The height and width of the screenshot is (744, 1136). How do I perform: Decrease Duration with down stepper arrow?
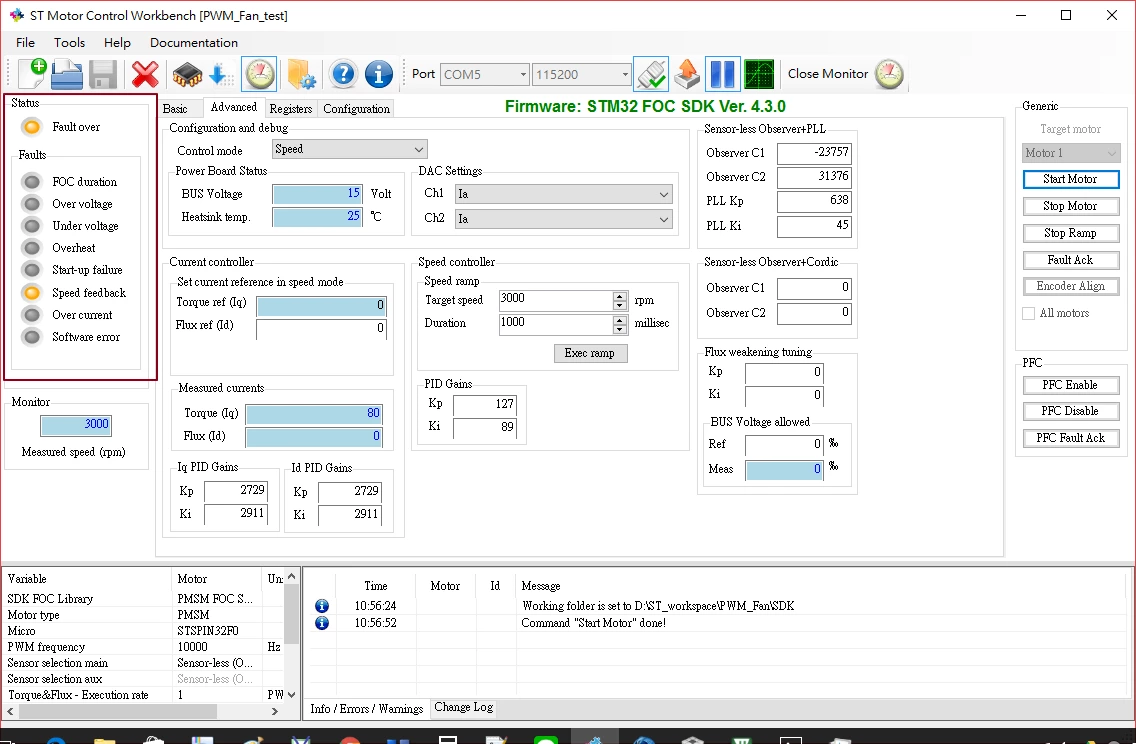pyautogui.click(x=619, y=329)
